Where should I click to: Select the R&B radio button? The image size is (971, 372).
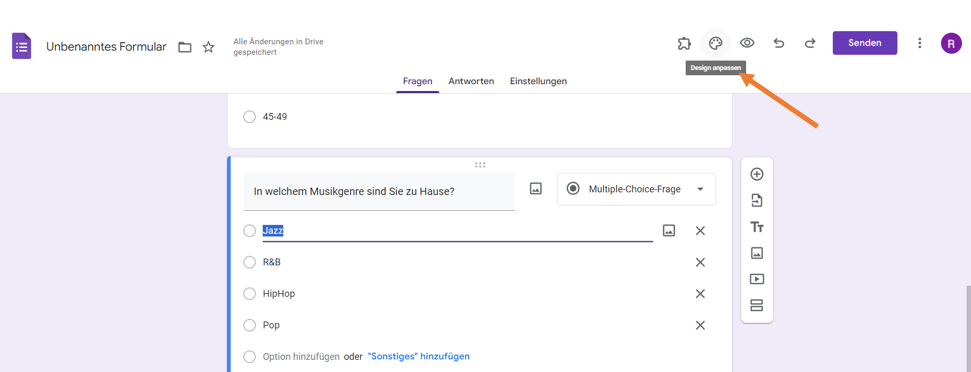click(250, 262)
